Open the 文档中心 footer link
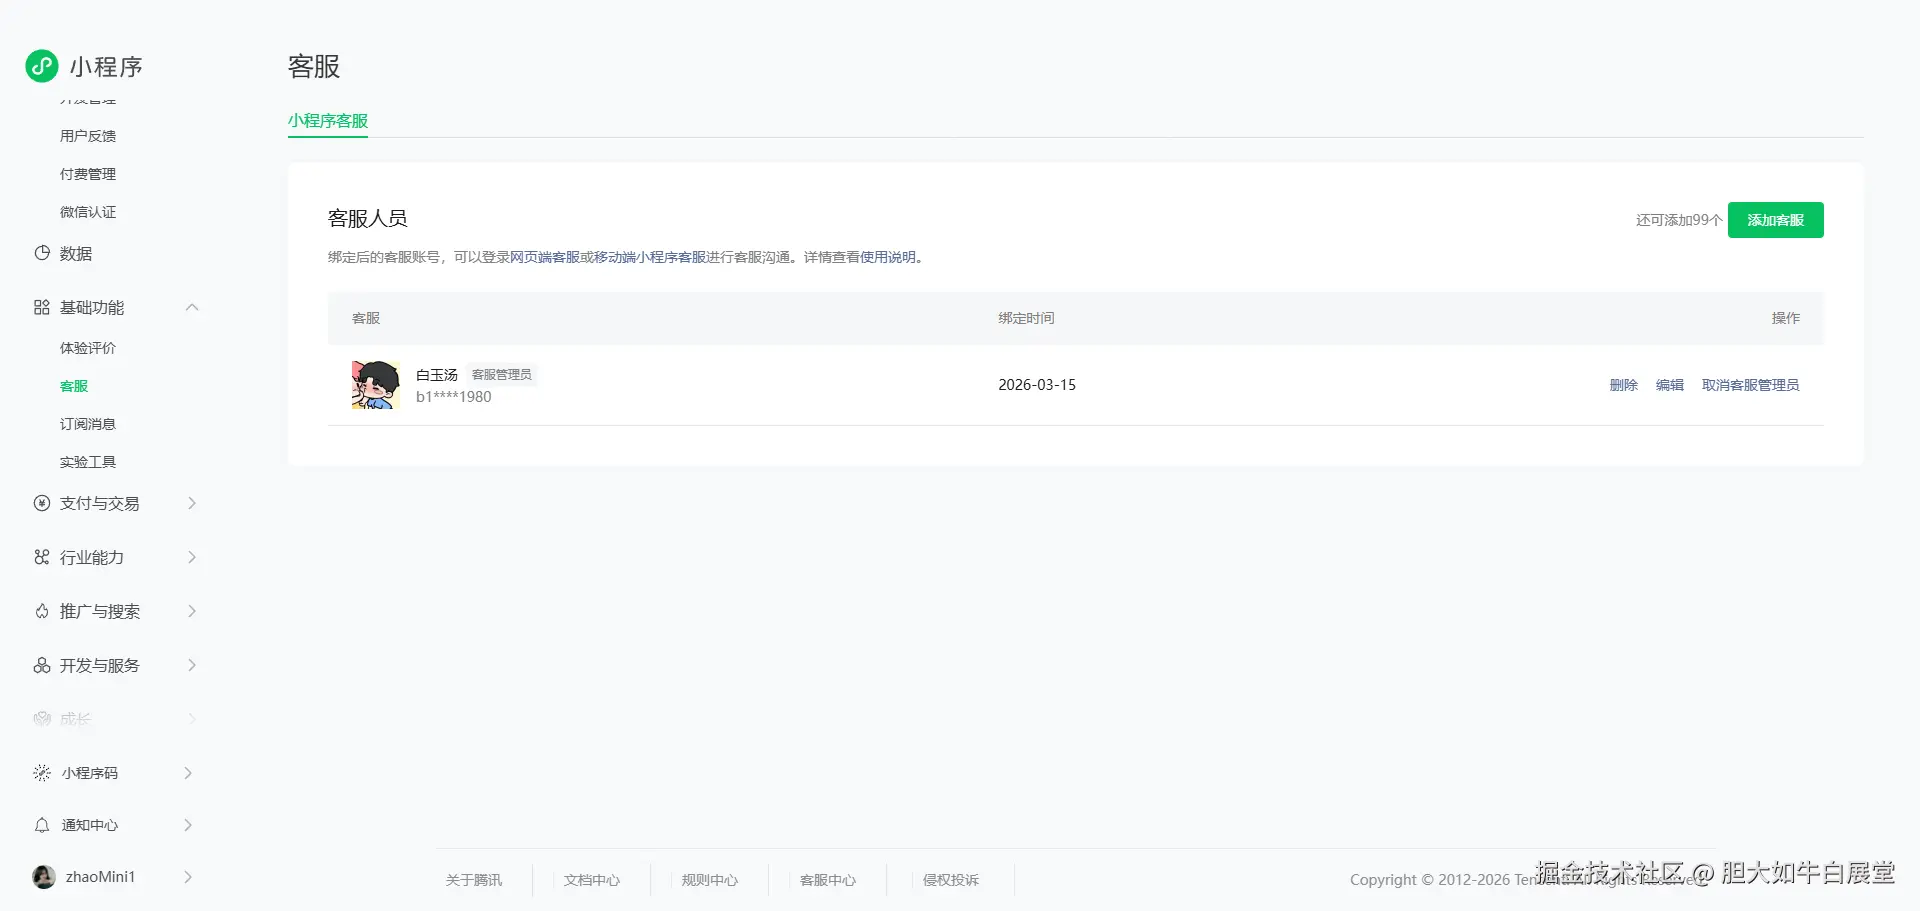This screenshot has height=911, width=1920. (x=592, y=880)
